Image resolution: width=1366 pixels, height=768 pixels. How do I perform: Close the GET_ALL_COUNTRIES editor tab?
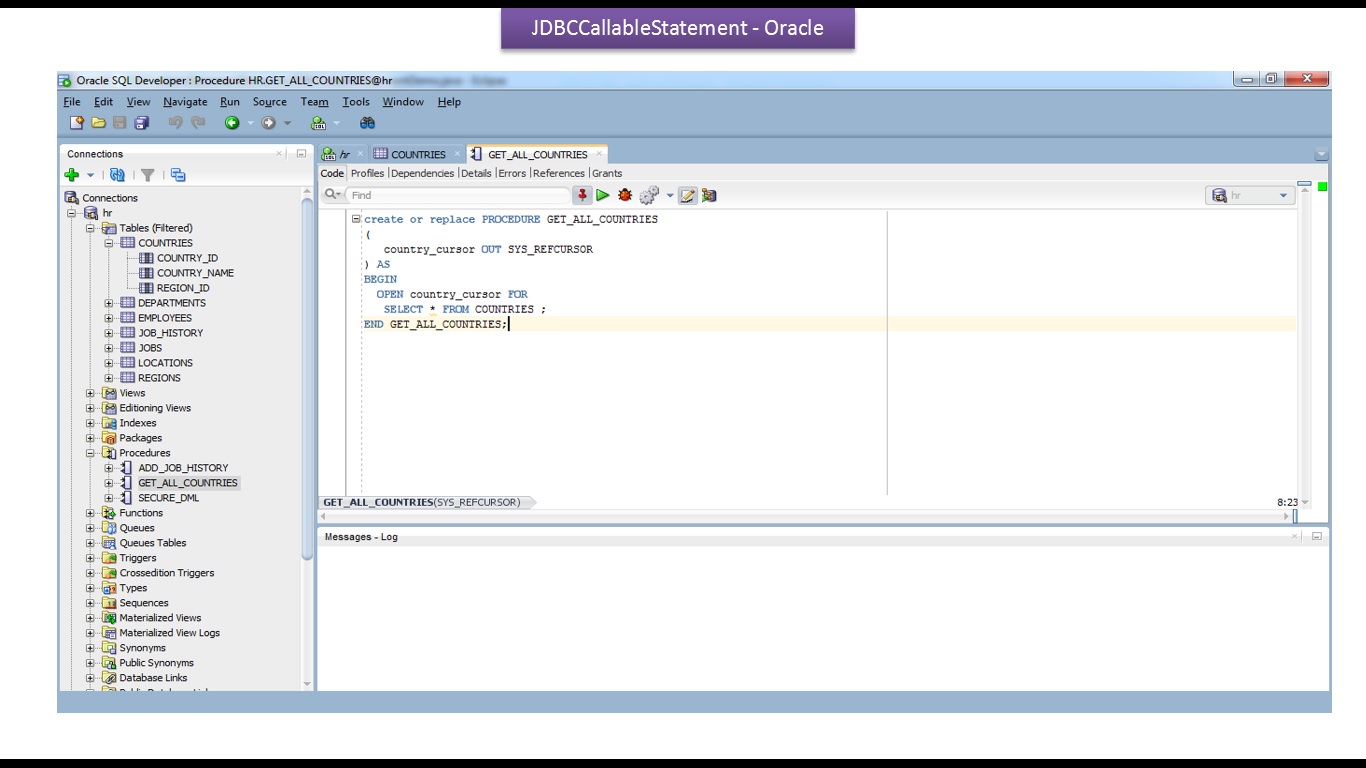[x=599, y=153]
